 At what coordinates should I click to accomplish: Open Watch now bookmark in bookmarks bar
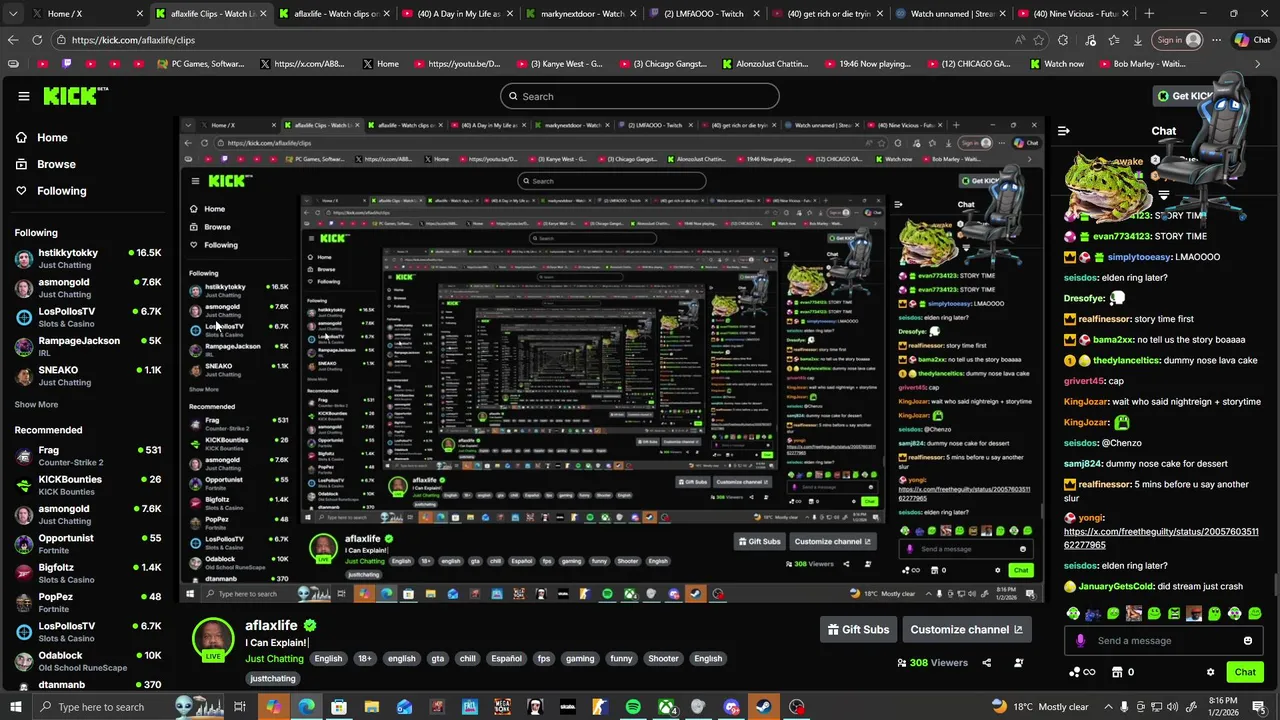click(x=1056, y=64)
